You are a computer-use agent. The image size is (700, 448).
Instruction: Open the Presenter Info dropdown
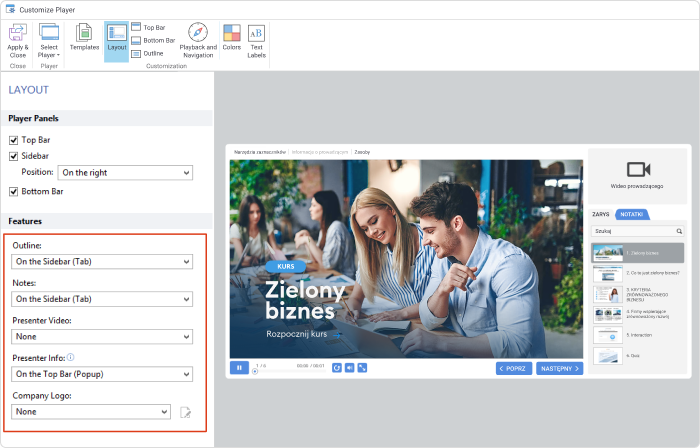pos(102,374)
